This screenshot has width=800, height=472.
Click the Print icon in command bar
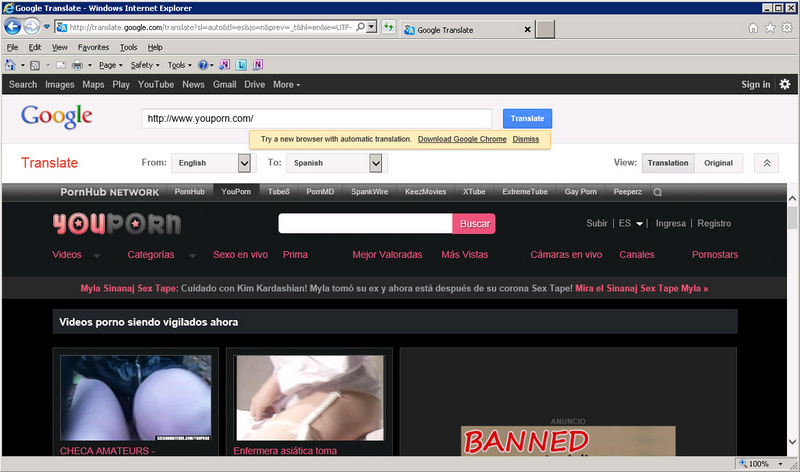[78, 65]
